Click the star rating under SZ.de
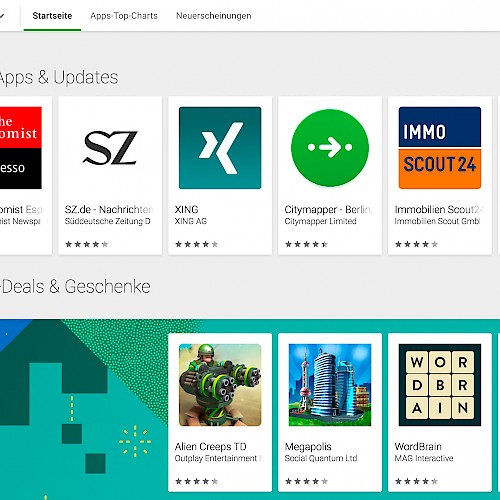500x500 pixels. click(x=87, y=244)
